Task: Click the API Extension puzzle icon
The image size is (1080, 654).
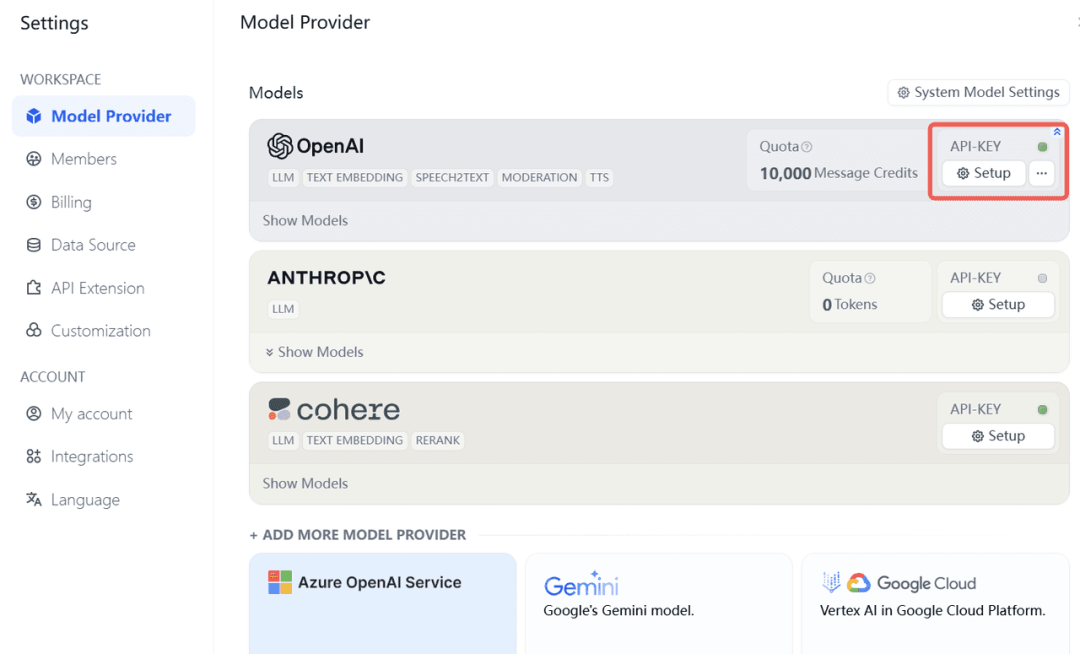Action: click(34, 288)
